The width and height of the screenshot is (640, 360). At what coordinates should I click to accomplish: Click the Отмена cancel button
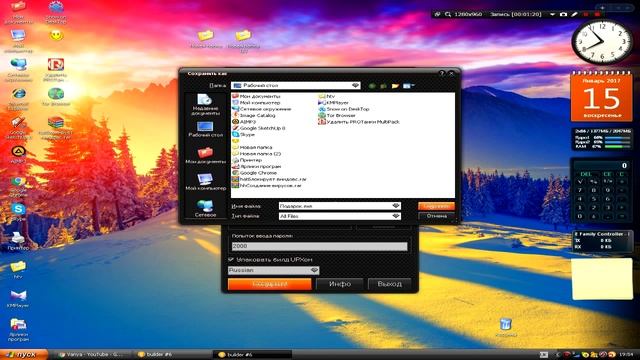tap(436, 216)
